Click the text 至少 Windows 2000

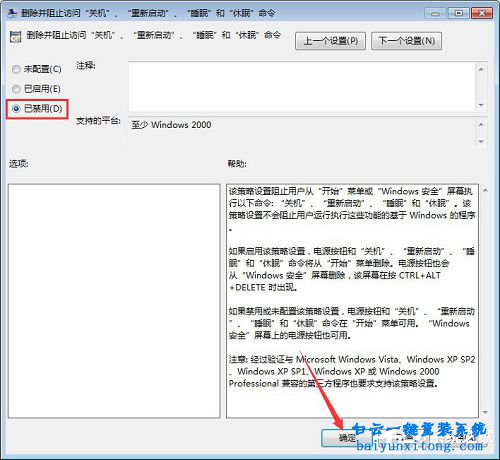pos(171,125)
